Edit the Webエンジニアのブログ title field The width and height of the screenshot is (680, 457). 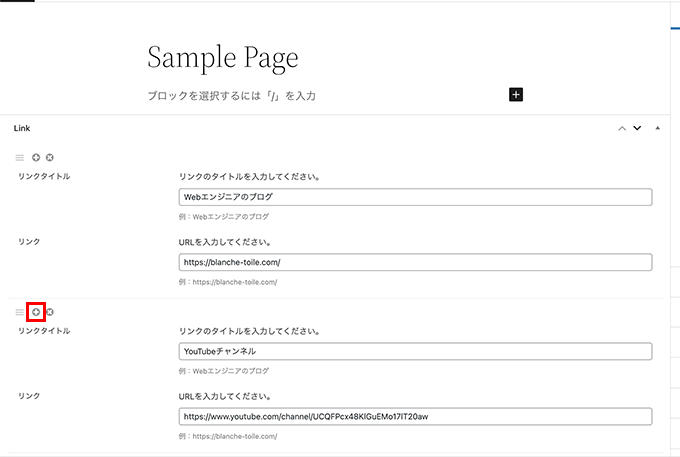click(415, 197)
